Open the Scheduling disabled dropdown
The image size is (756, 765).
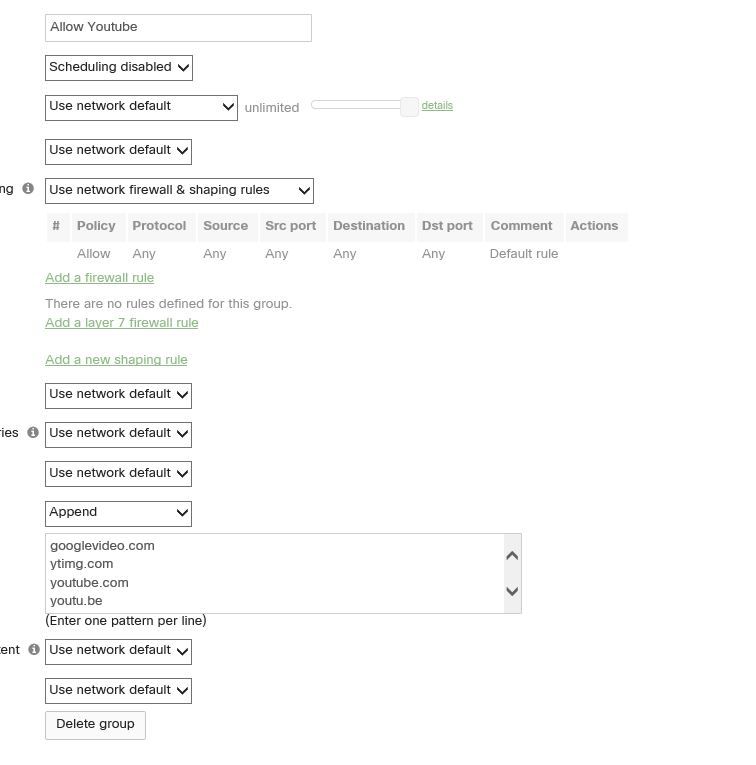click(119, 68)
